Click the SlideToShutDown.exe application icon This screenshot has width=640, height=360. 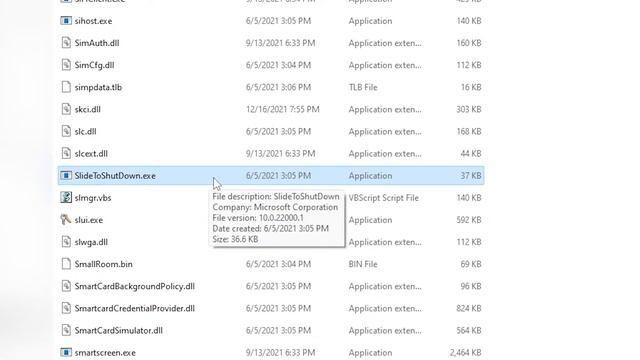coord(66,176)
